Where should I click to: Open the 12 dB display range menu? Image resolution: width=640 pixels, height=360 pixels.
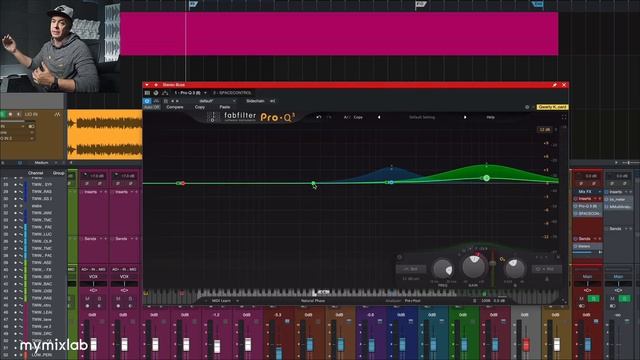[x=544, y=130]
